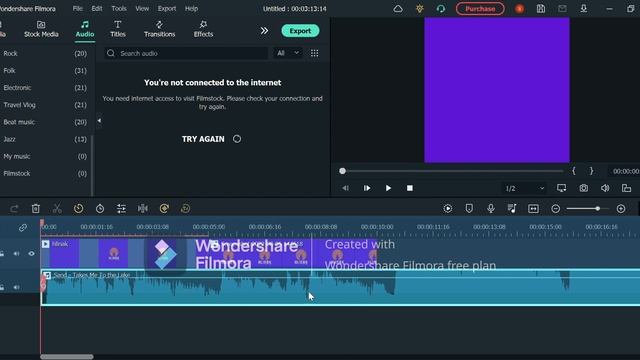
Task: Open the Effects tab
Action: [203, 29]
